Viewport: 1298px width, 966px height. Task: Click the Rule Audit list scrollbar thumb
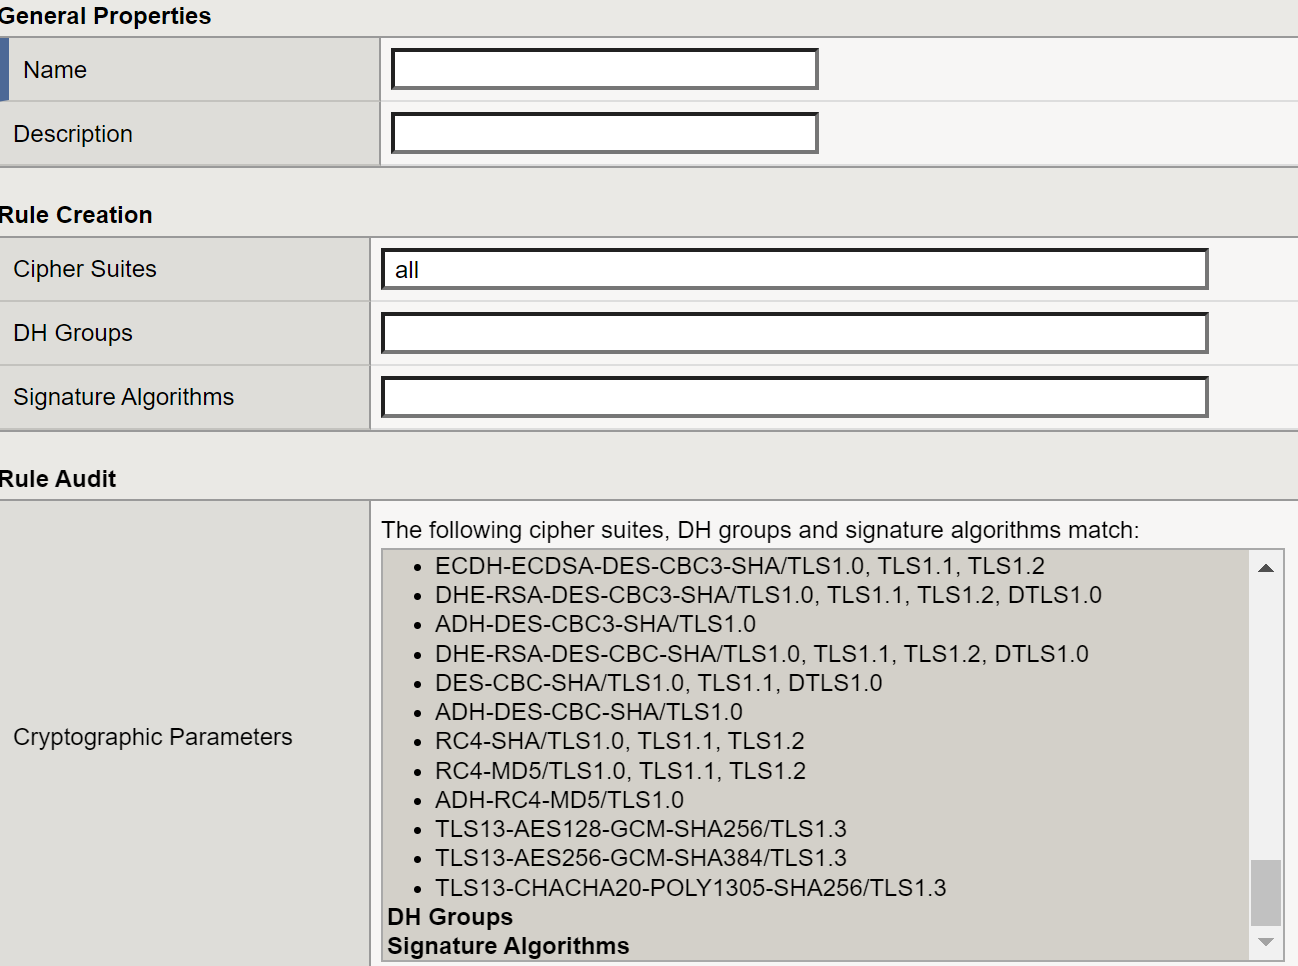click(1266, 892)
